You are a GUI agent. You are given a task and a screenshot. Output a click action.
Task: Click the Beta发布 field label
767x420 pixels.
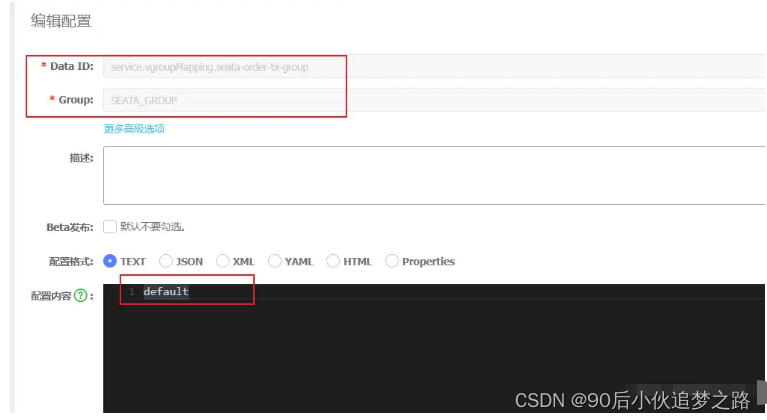pyautogui.click(x=70, y=227)
